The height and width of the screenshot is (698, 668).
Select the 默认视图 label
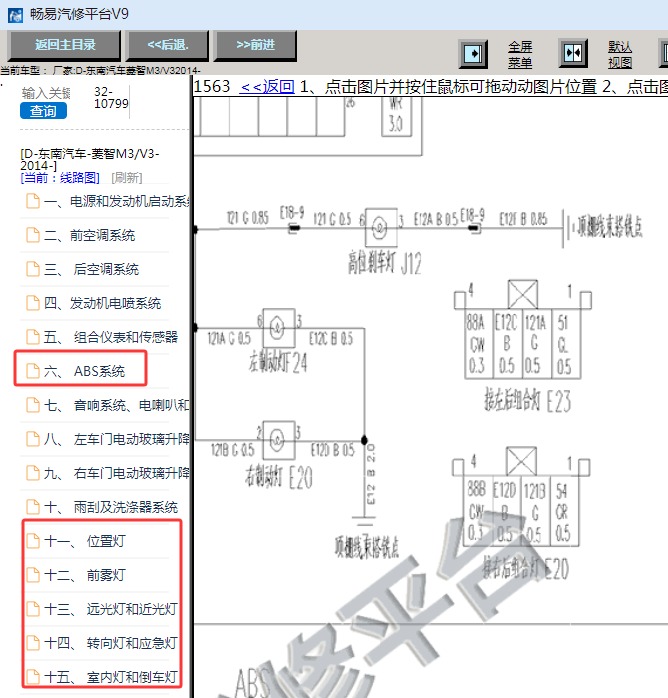[x=620, y=54]
